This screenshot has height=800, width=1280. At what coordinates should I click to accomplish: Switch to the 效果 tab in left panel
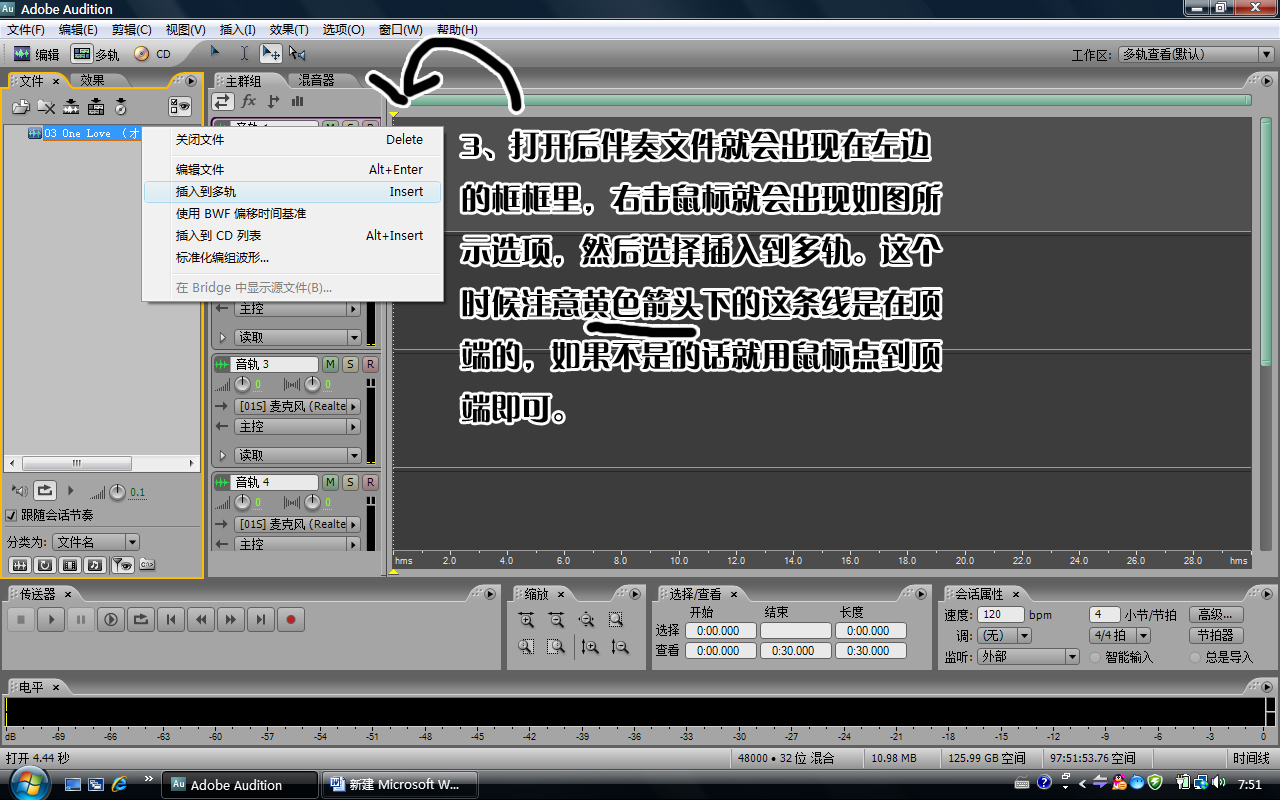click(92, 80)
